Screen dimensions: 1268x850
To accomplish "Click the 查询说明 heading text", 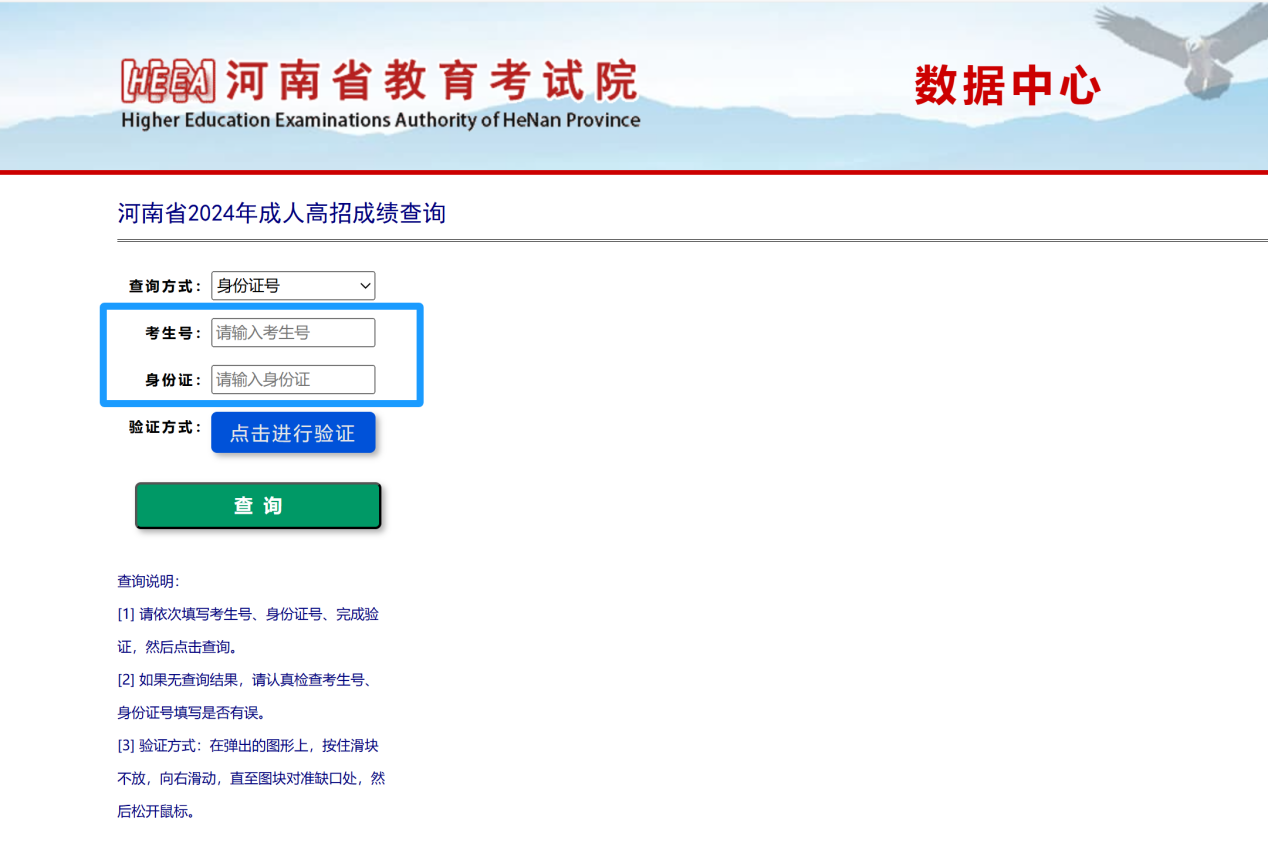I will (148, 582).
